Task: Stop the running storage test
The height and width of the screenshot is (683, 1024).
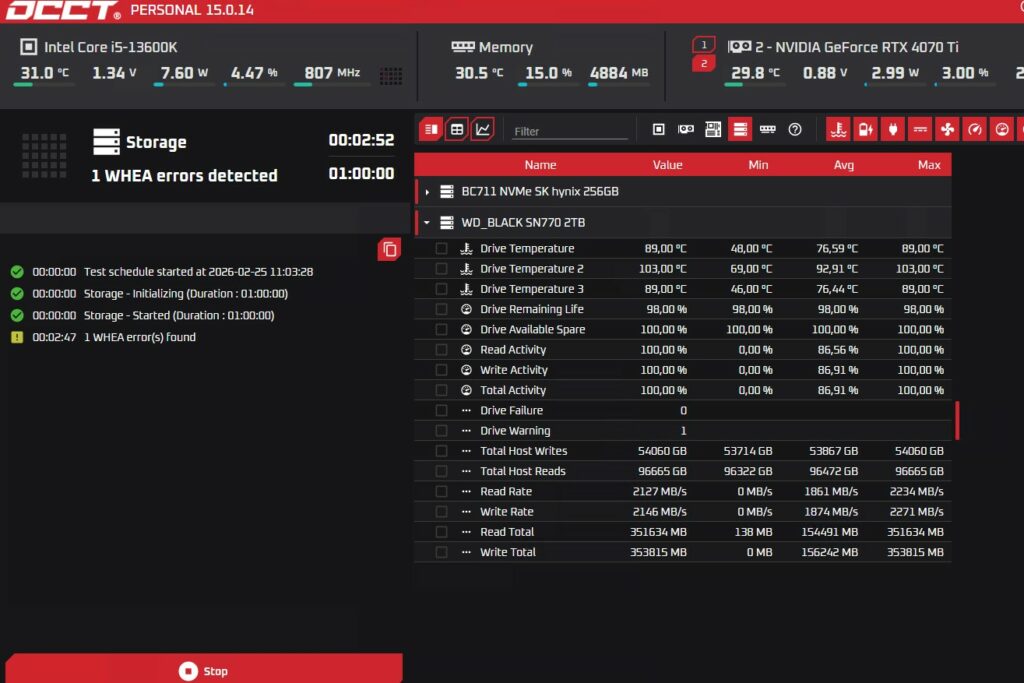Action: 204,671
